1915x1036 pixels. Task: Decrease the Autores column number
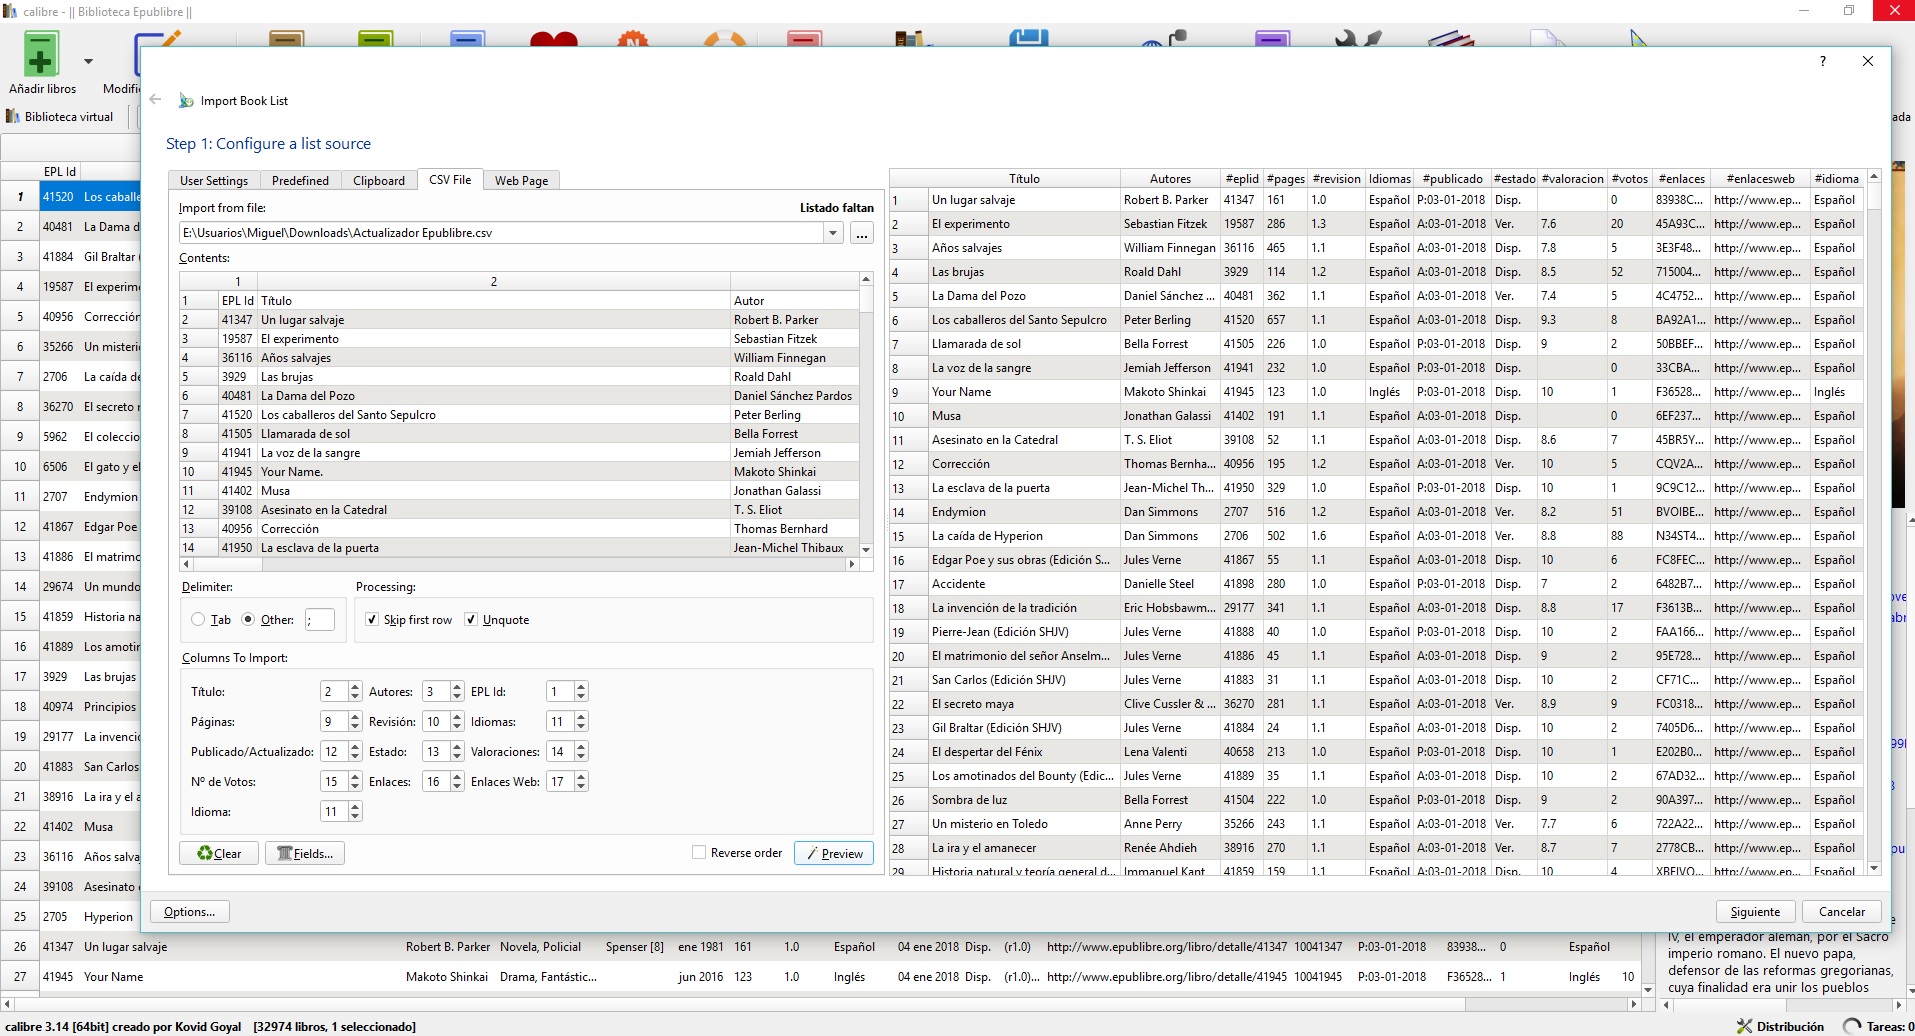(x=457, y=697)
